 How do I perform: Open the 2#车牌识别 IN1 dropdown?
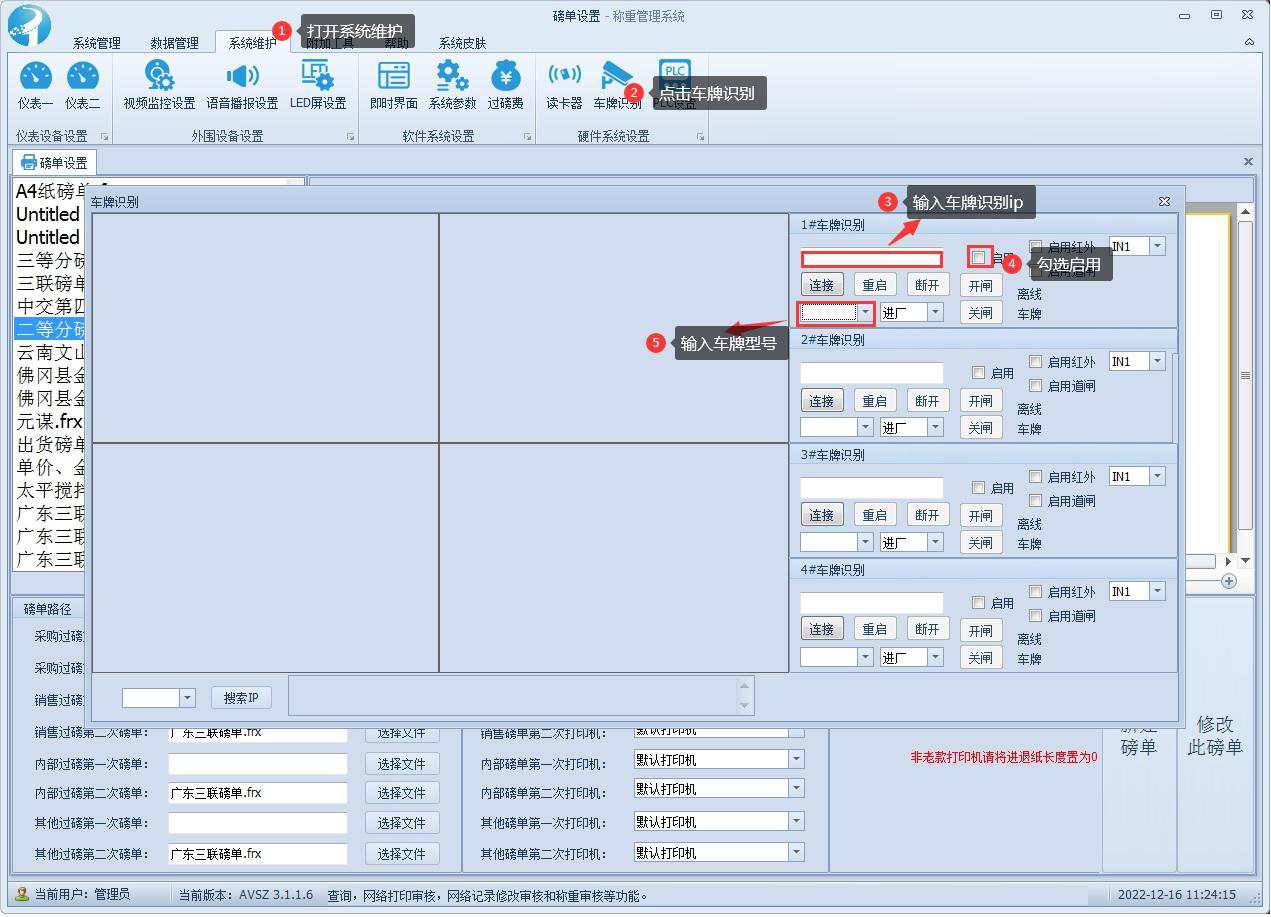click(x=1157, y=361)
